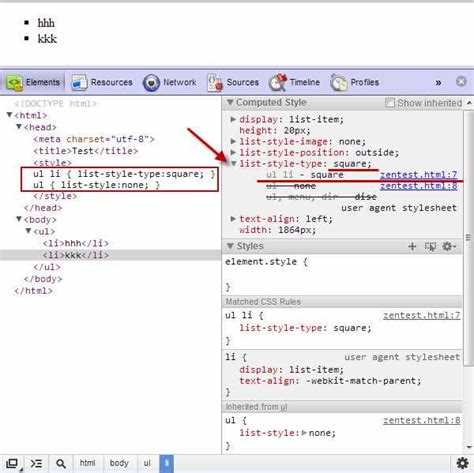
Task: Open the Profiles panel icon
Action: 339,83
